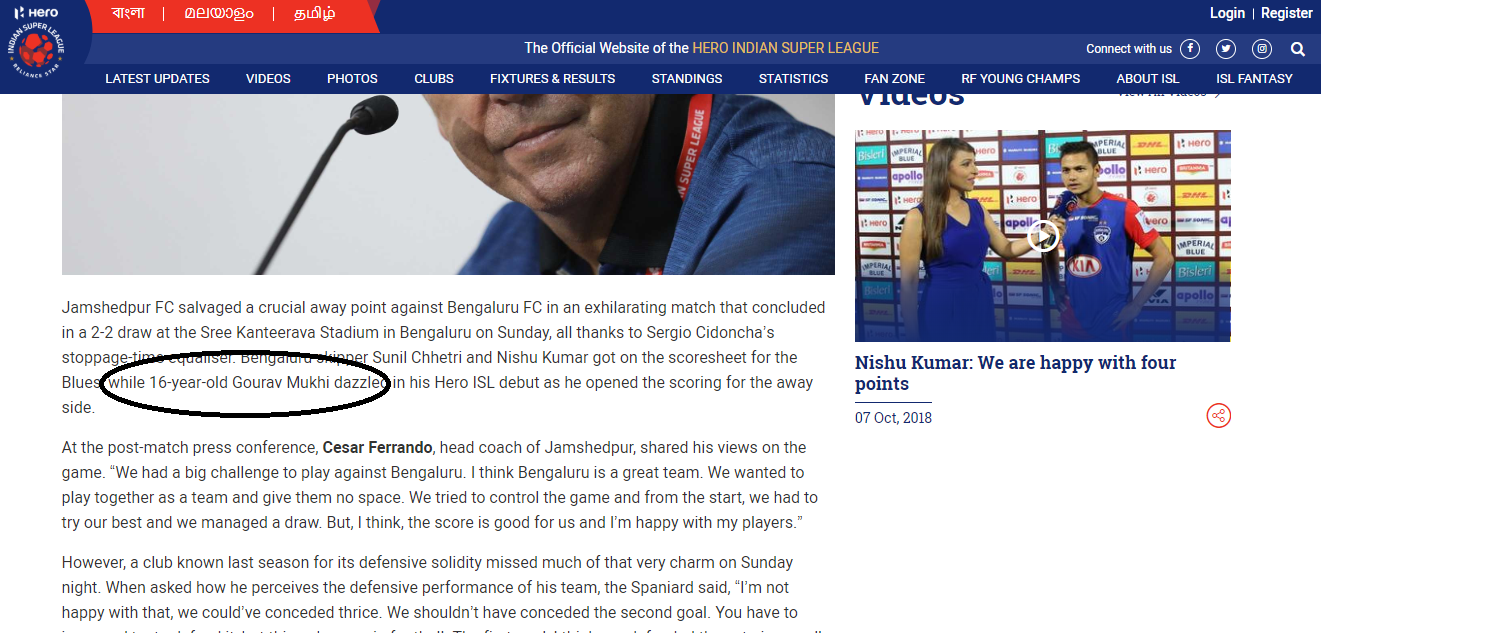Open the Fixtures & Results menu
This screenshot has height=633, width=1500.
click(x=552, y=79)
